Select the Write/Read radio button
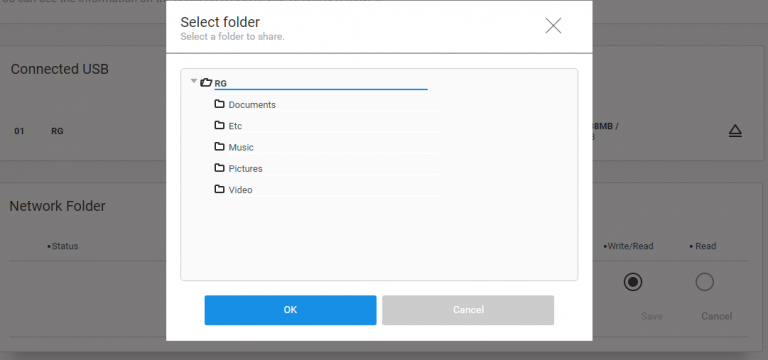 (x=633, y=282)
